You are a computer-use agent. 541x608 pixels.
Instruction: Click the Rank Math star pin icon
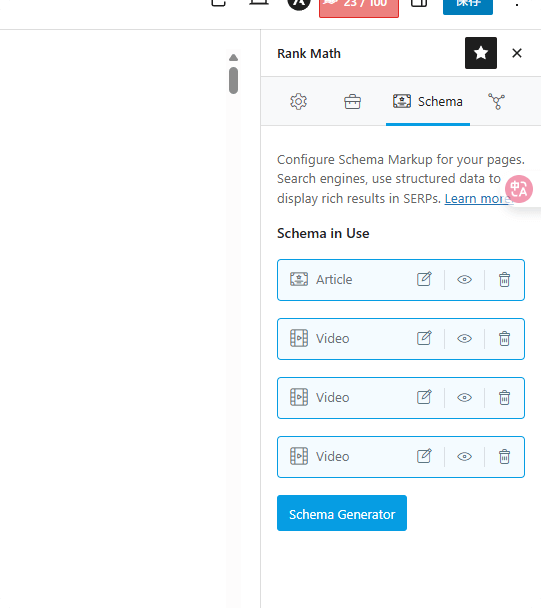[481, 53]
